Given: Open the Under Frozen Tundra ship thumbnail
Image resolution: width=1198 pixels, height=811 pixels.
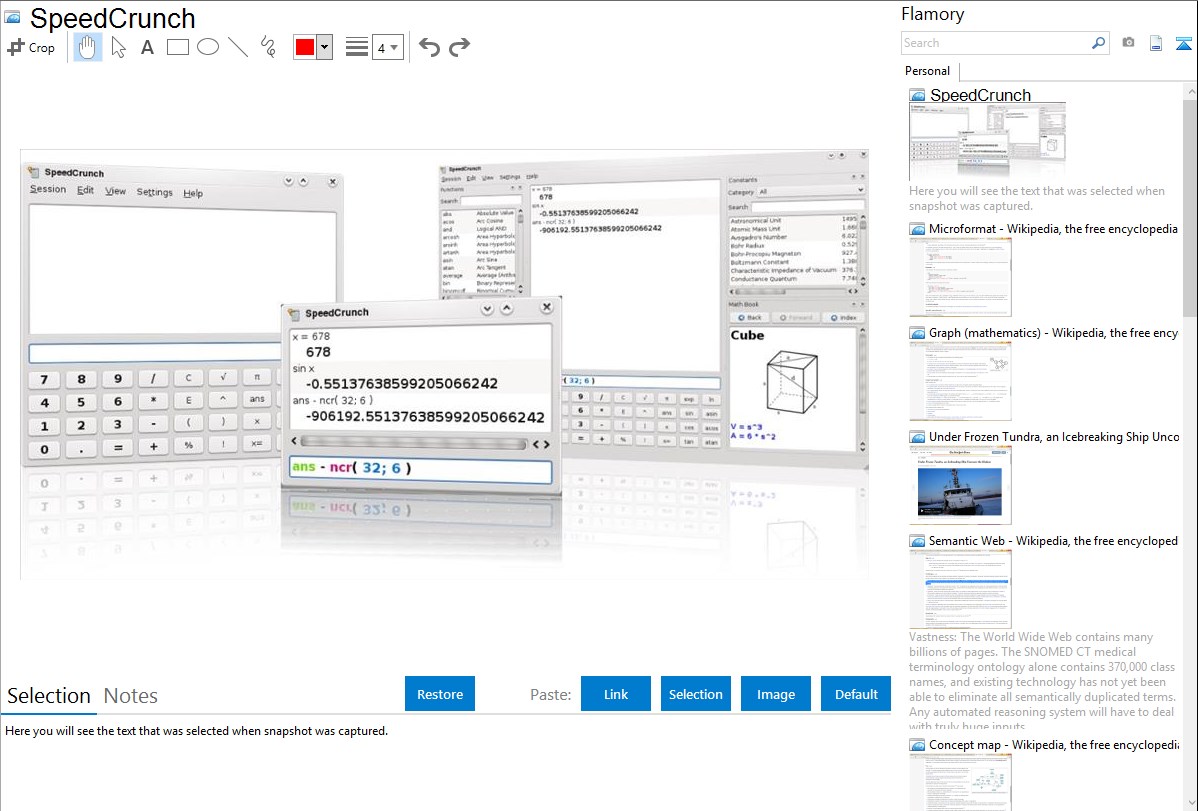Looking at the screenshot, I should point(960,485).
